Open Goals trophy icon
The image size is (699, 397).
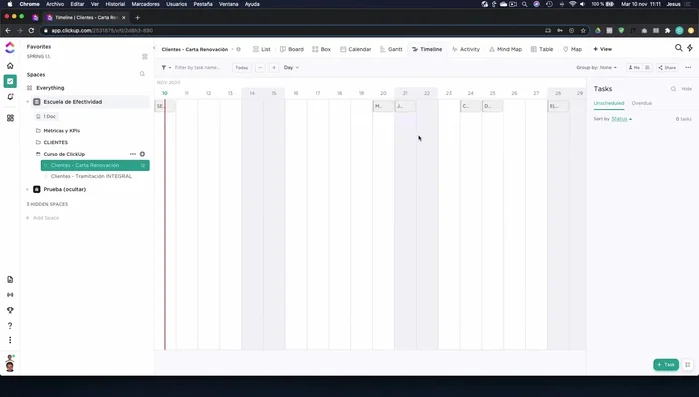(10, 310)
